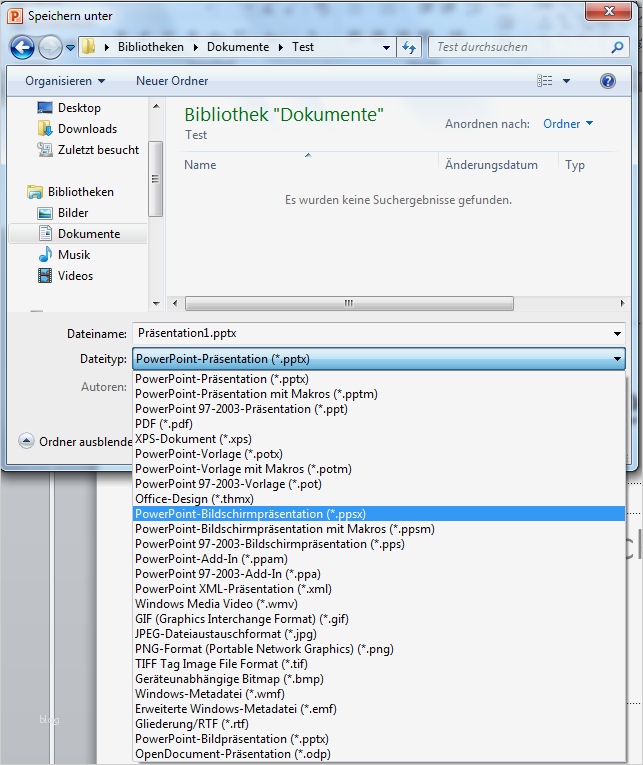Go back with the blue back arrow
643x765 pixels.
[22, 47]
